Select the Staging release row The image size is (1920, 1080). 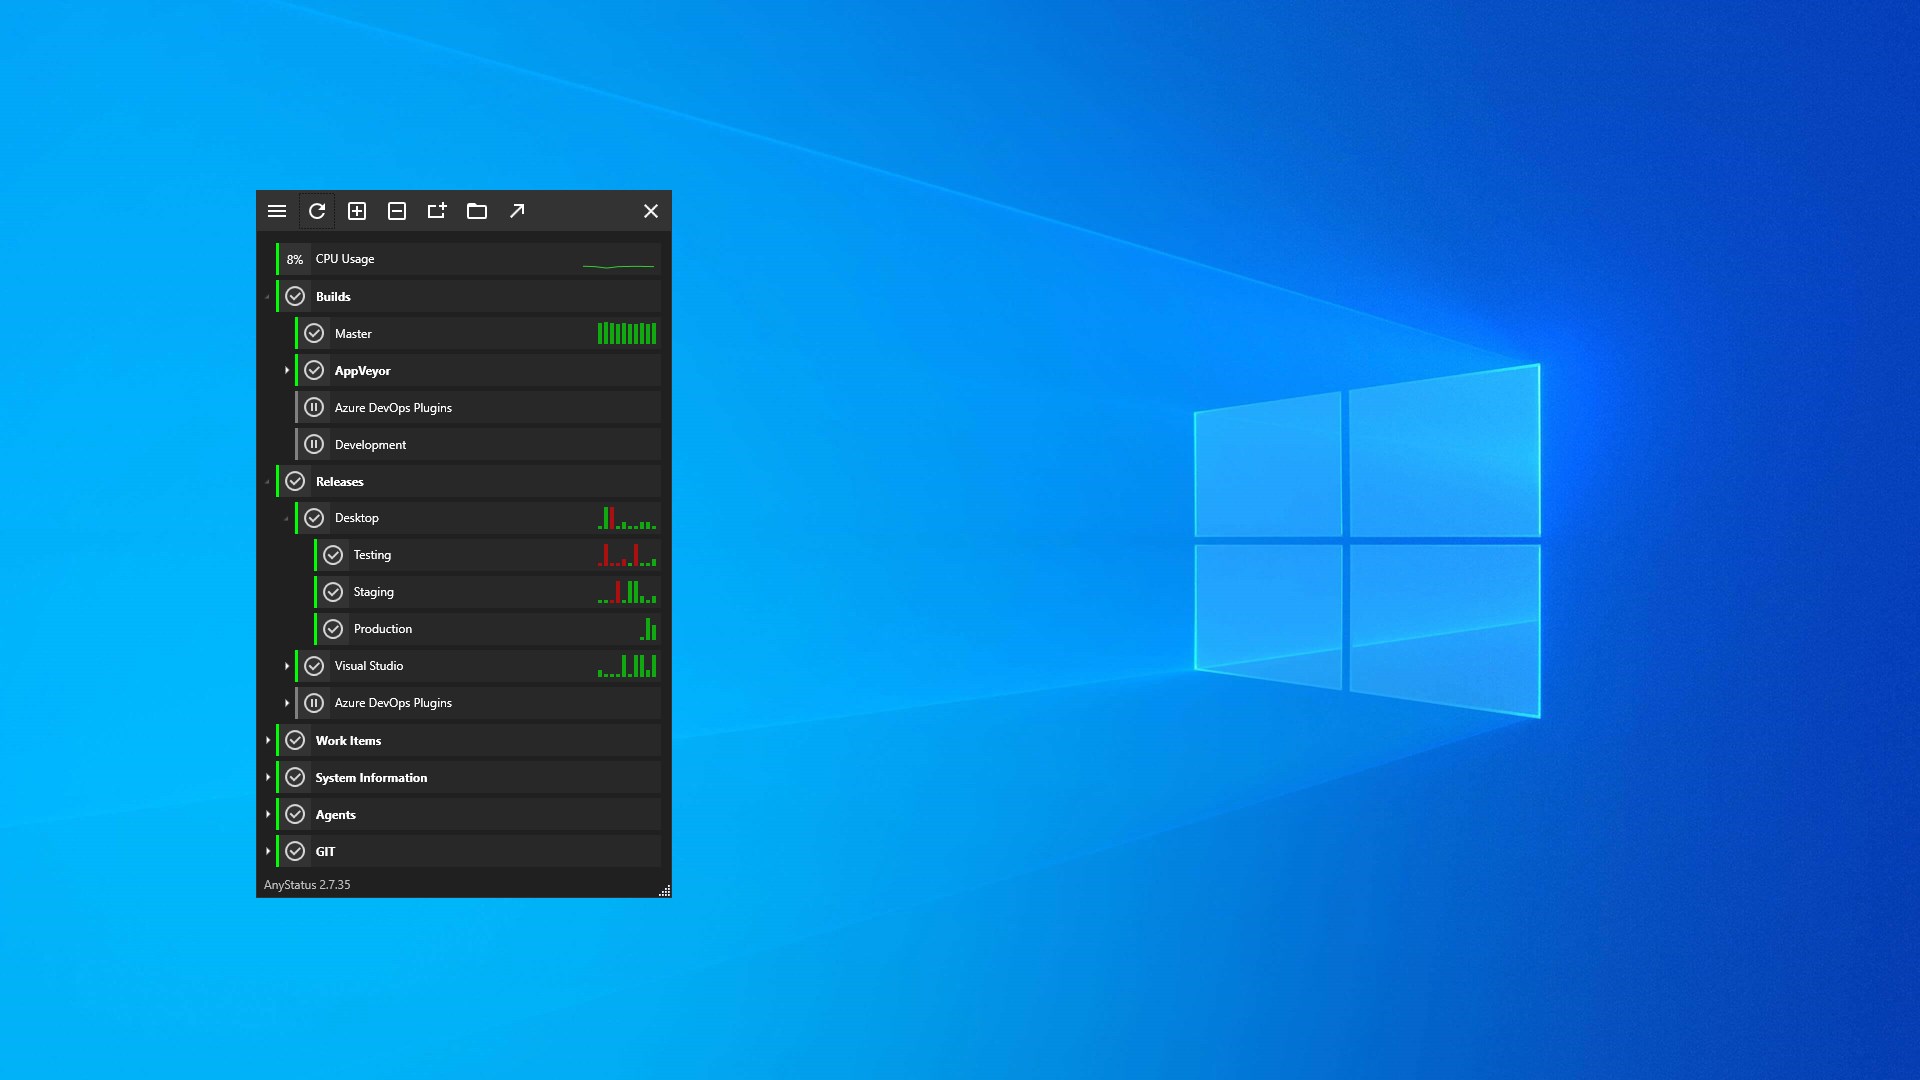tap(374, 592)
